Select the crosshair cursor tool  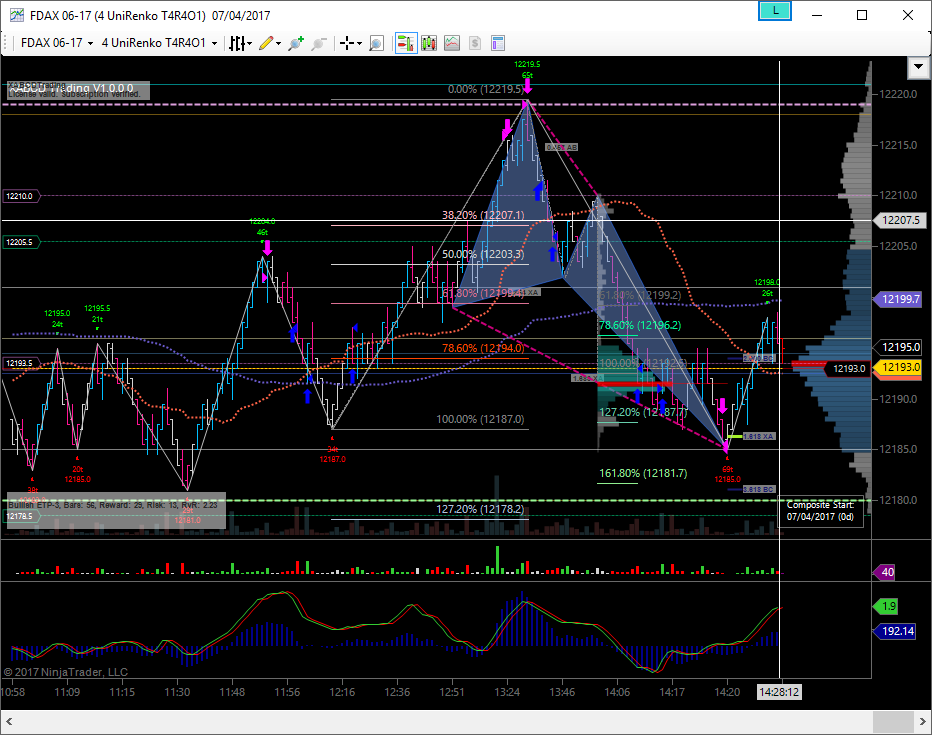point(347,43)
